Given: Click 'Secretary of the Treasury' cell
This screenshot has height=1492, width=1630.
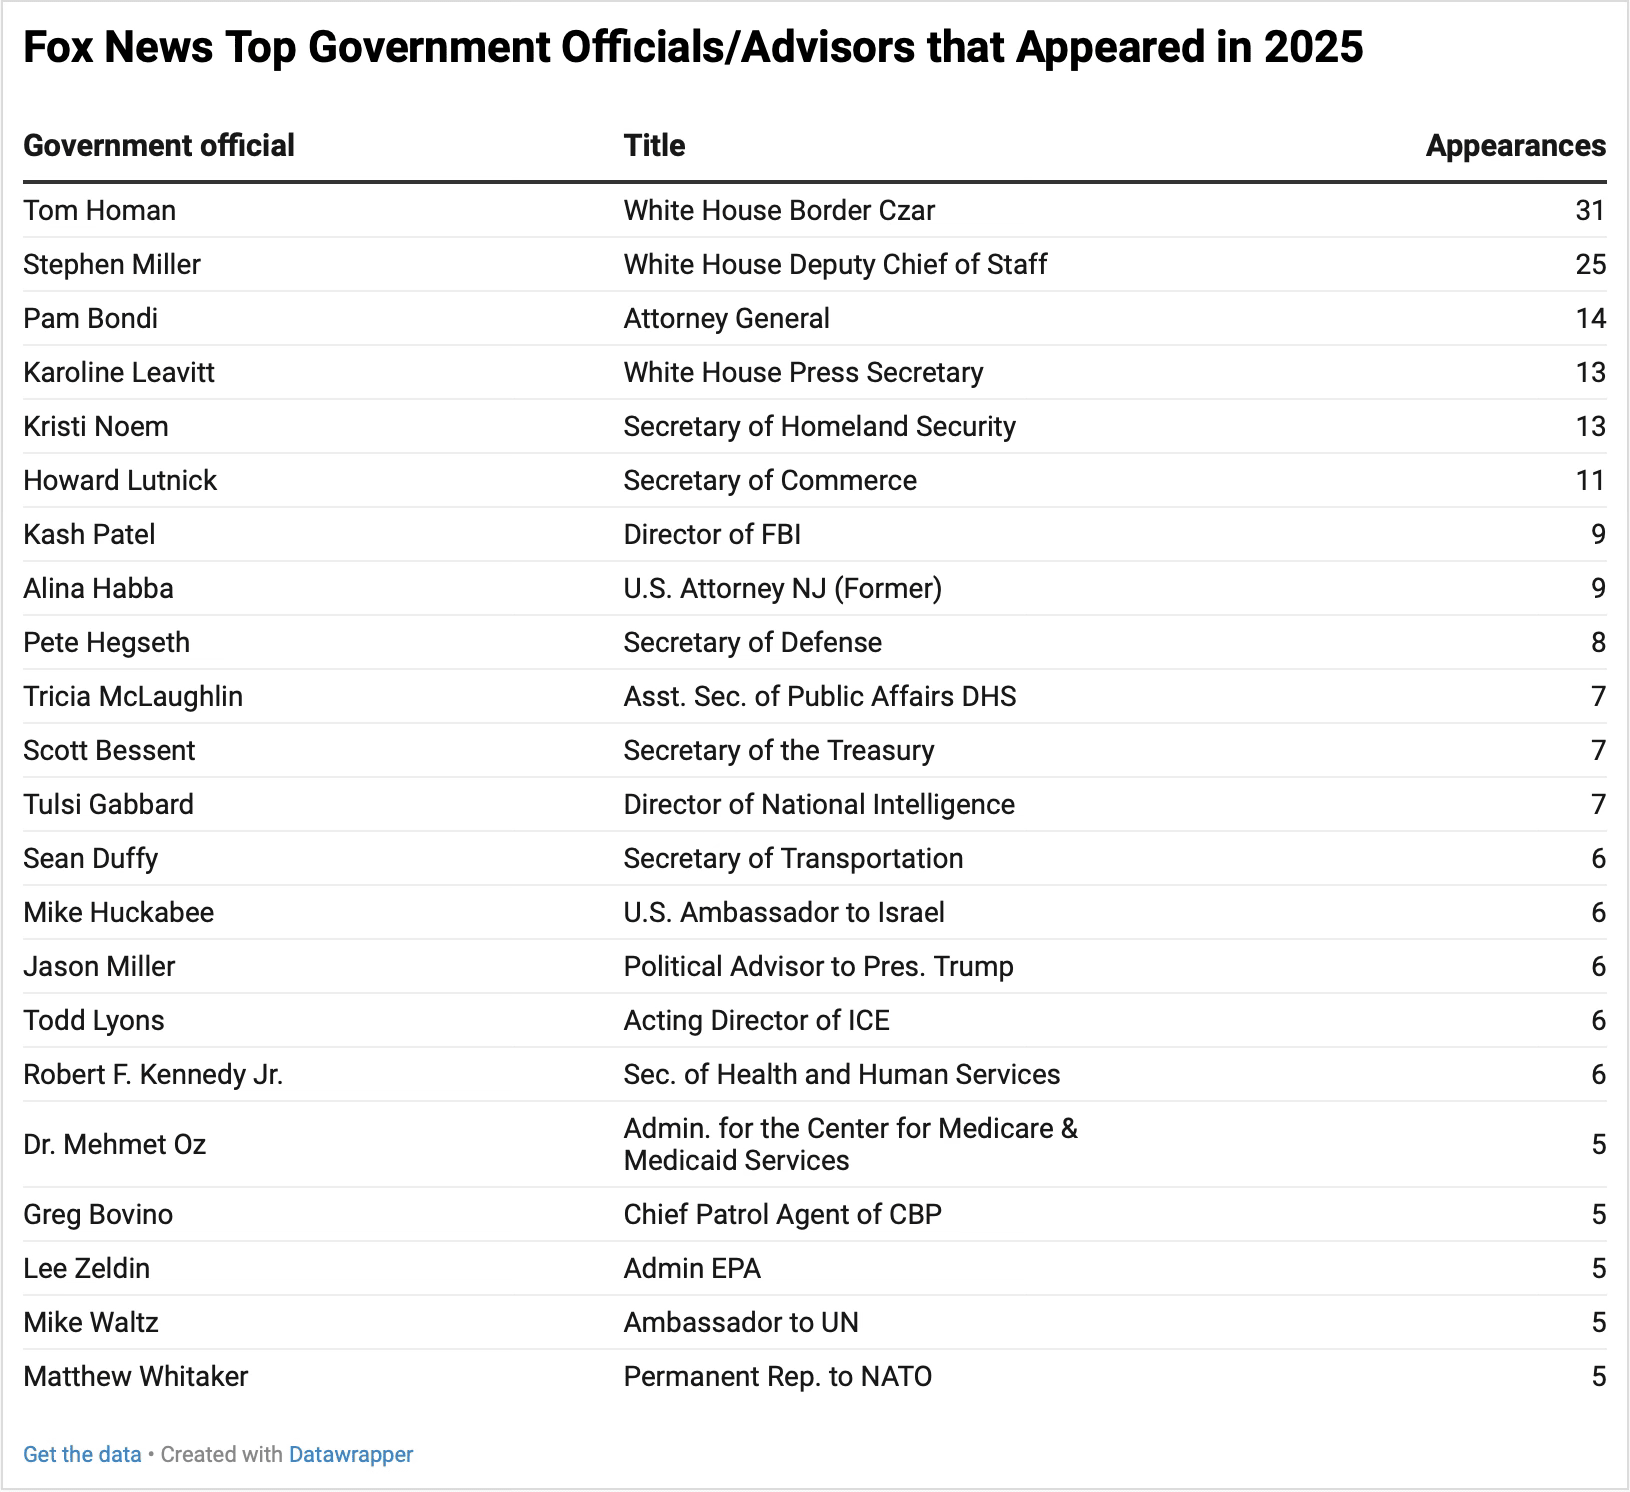Looking at the screenshot, I should coord(779,750).
